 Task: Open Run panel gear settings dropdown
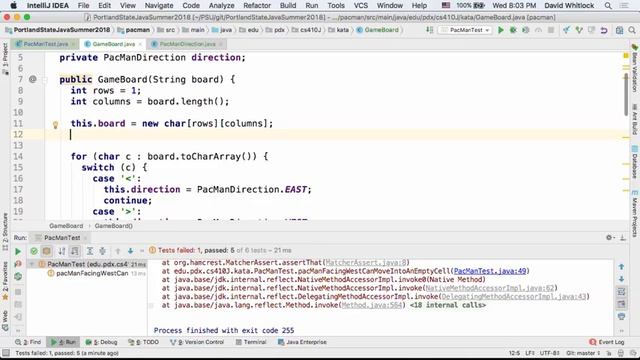[610, 238]
